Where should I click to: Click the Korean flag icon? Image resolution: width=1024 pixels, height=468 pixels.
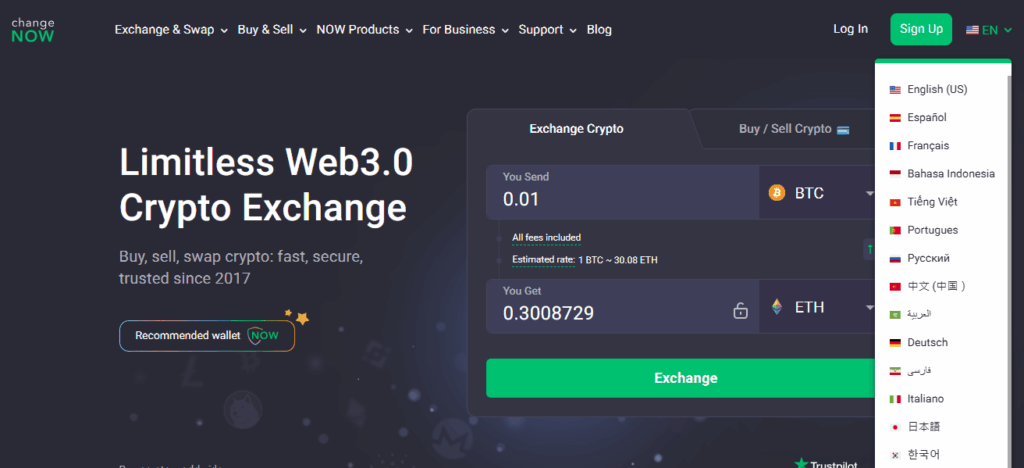click(x=895, y=455)
